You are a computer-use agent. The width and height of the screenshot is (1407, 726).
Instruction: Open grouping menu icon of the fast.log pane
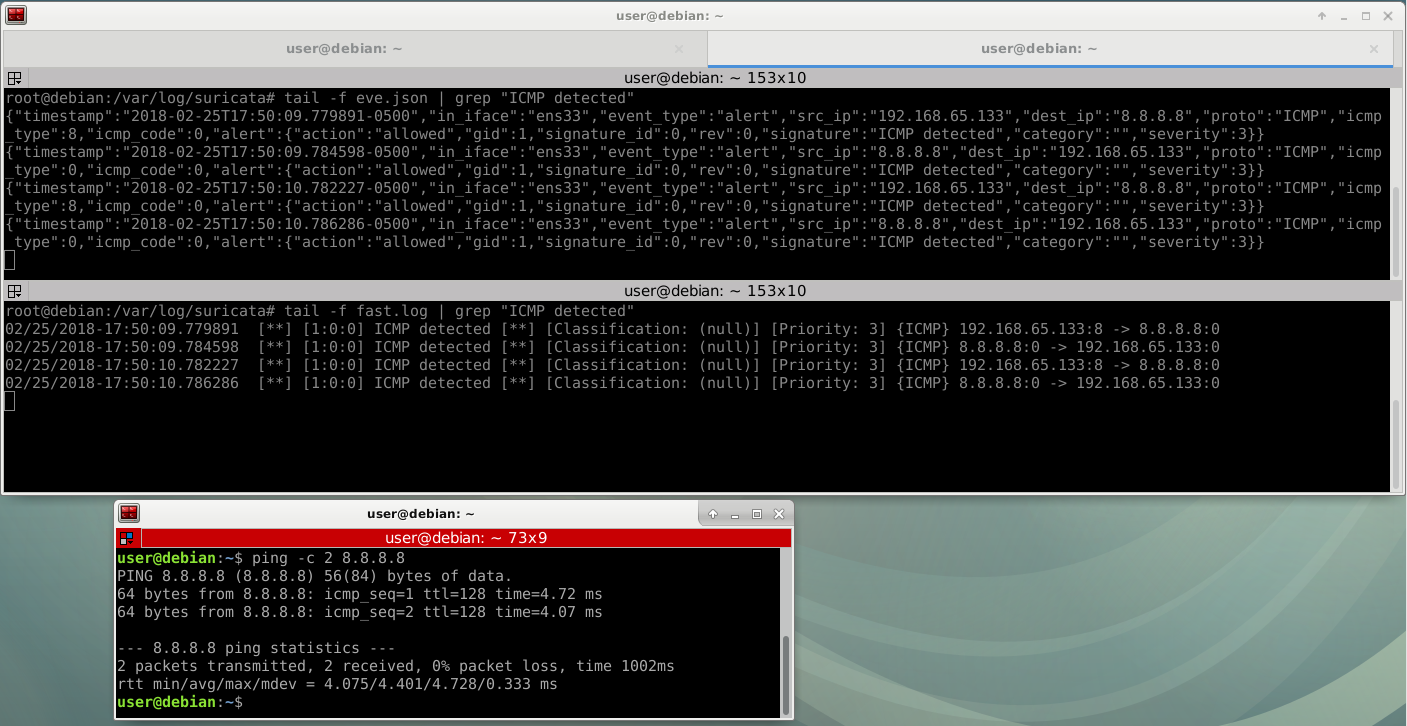coord(15,291)
